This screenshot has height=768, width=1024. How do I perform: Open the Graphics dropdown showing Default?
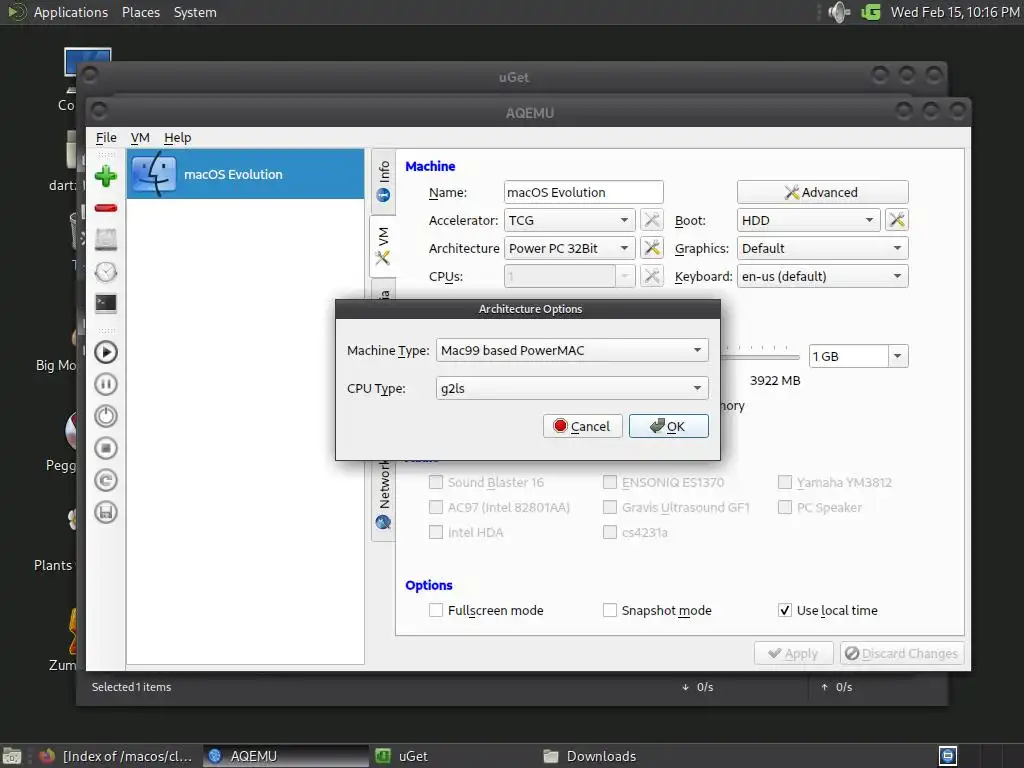pyautogui.click(x=823, y=248)
